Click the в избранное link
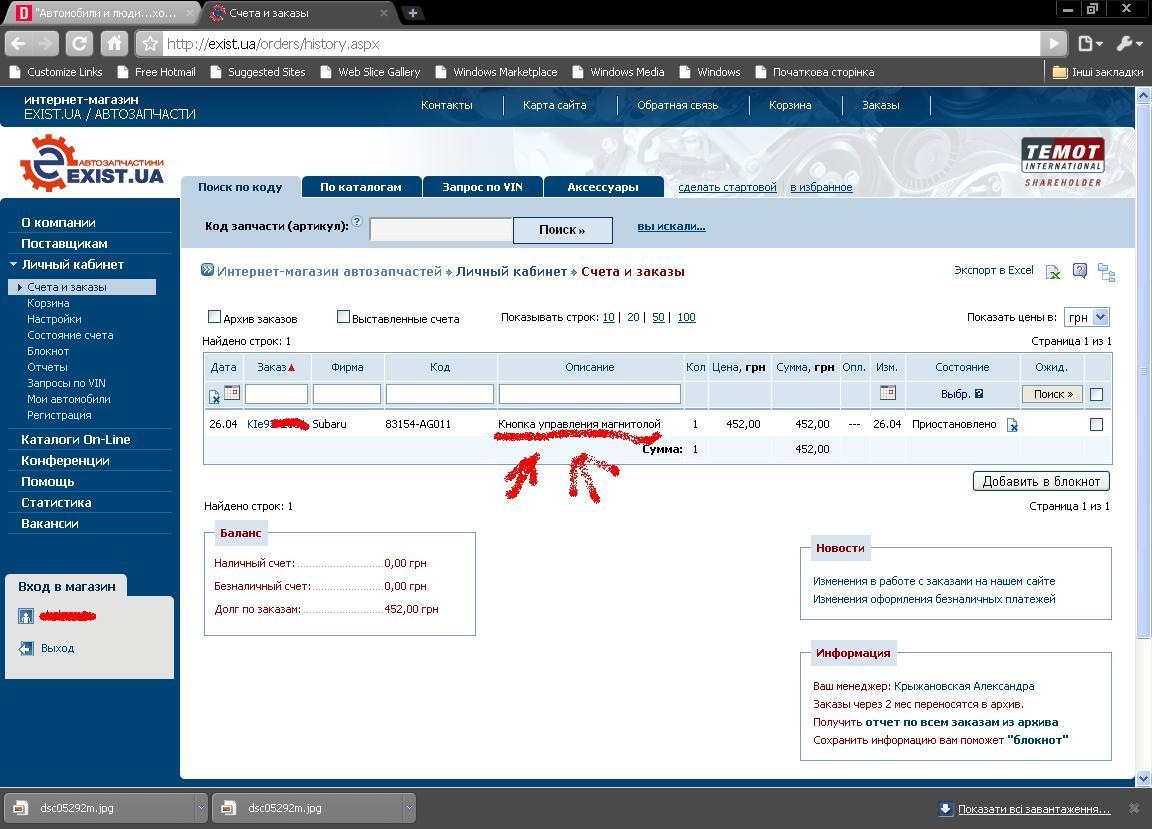The height and width of the screenshot is (829, 1152). (821, 187)
